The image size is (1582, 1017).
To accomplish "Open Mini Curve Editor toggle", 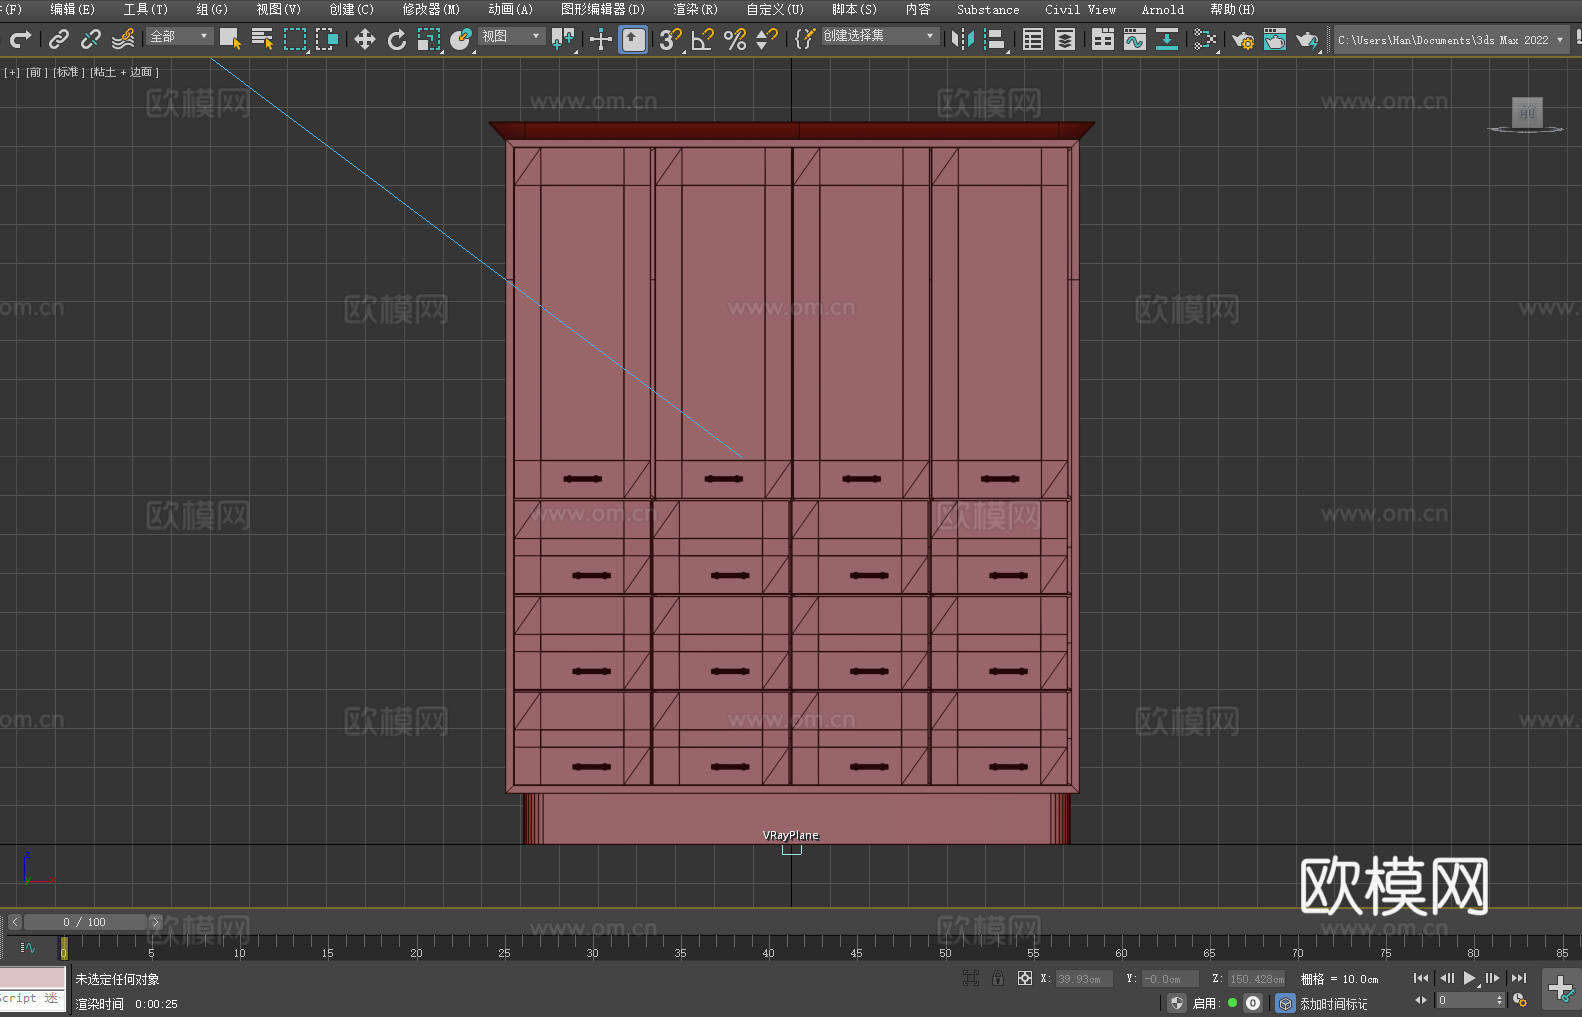I will coord(28,947).
